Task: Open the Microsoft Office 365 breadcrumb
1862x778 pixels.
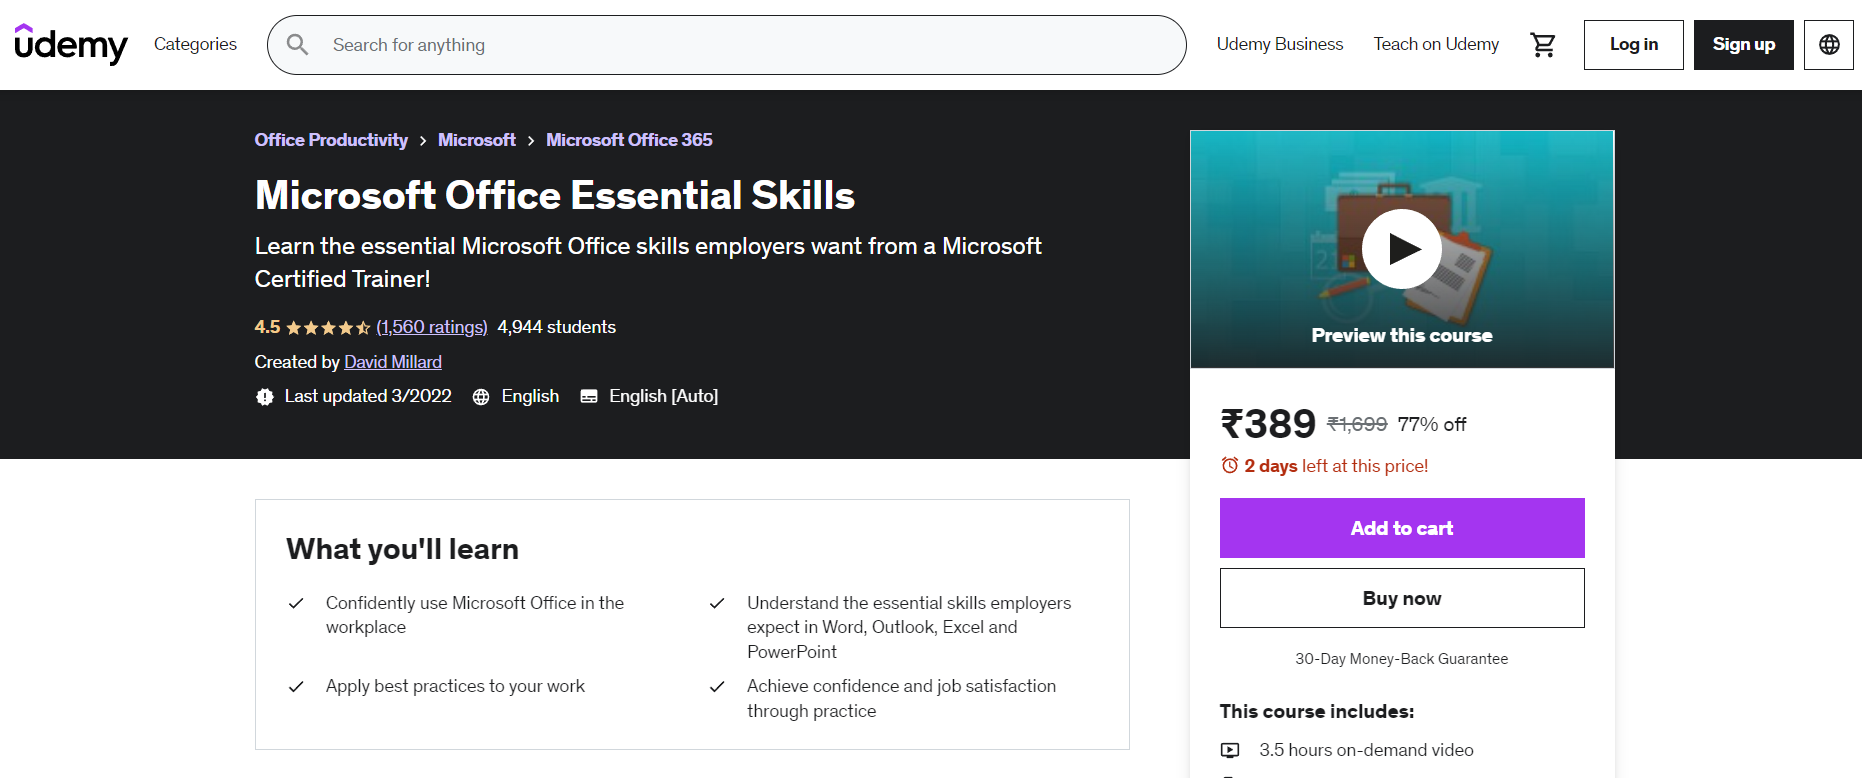Action: pyautogui.click(x=629, y=140)
